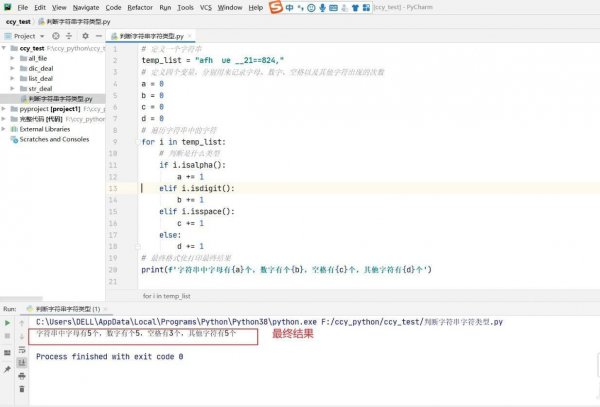The image size is (600, 407).
Task: Select the Scratches and Consoles row
Action: pyautogui.click(x=52, y=140)
